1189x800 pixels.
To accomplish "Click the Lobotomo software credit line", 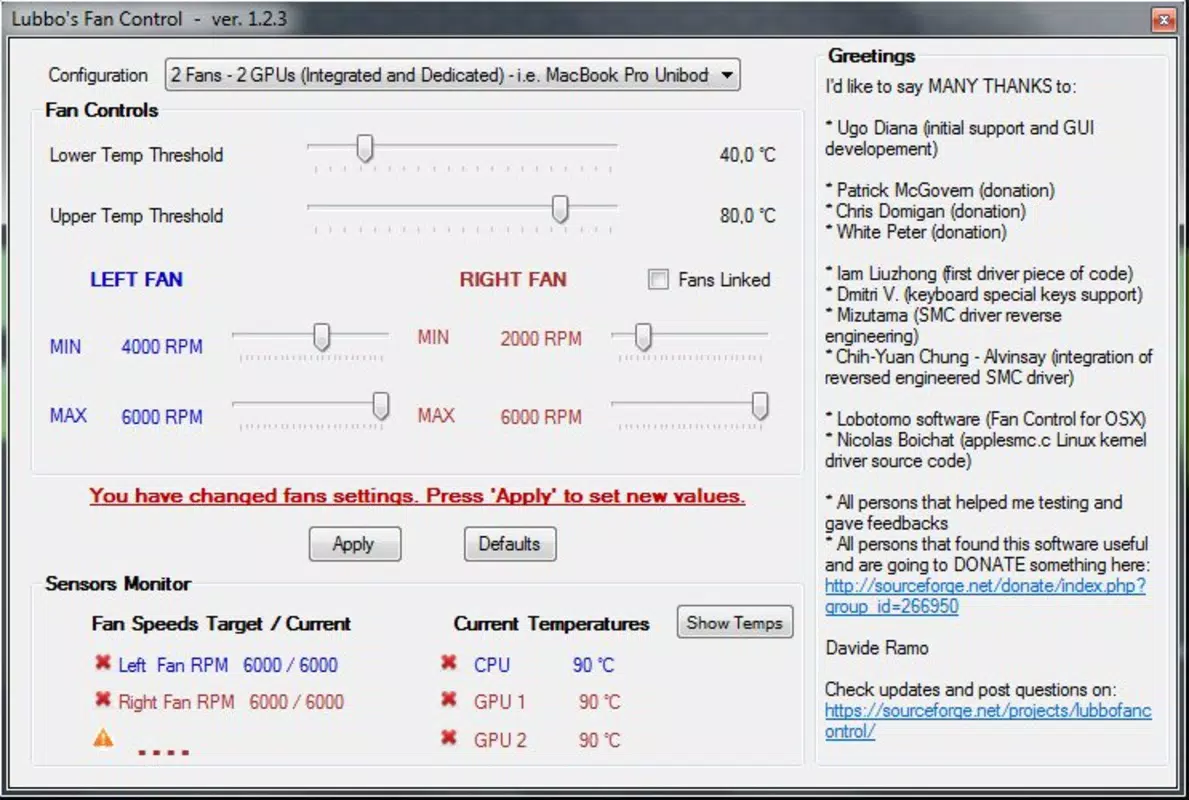I will pyautogui.click(x=986, y=419).
